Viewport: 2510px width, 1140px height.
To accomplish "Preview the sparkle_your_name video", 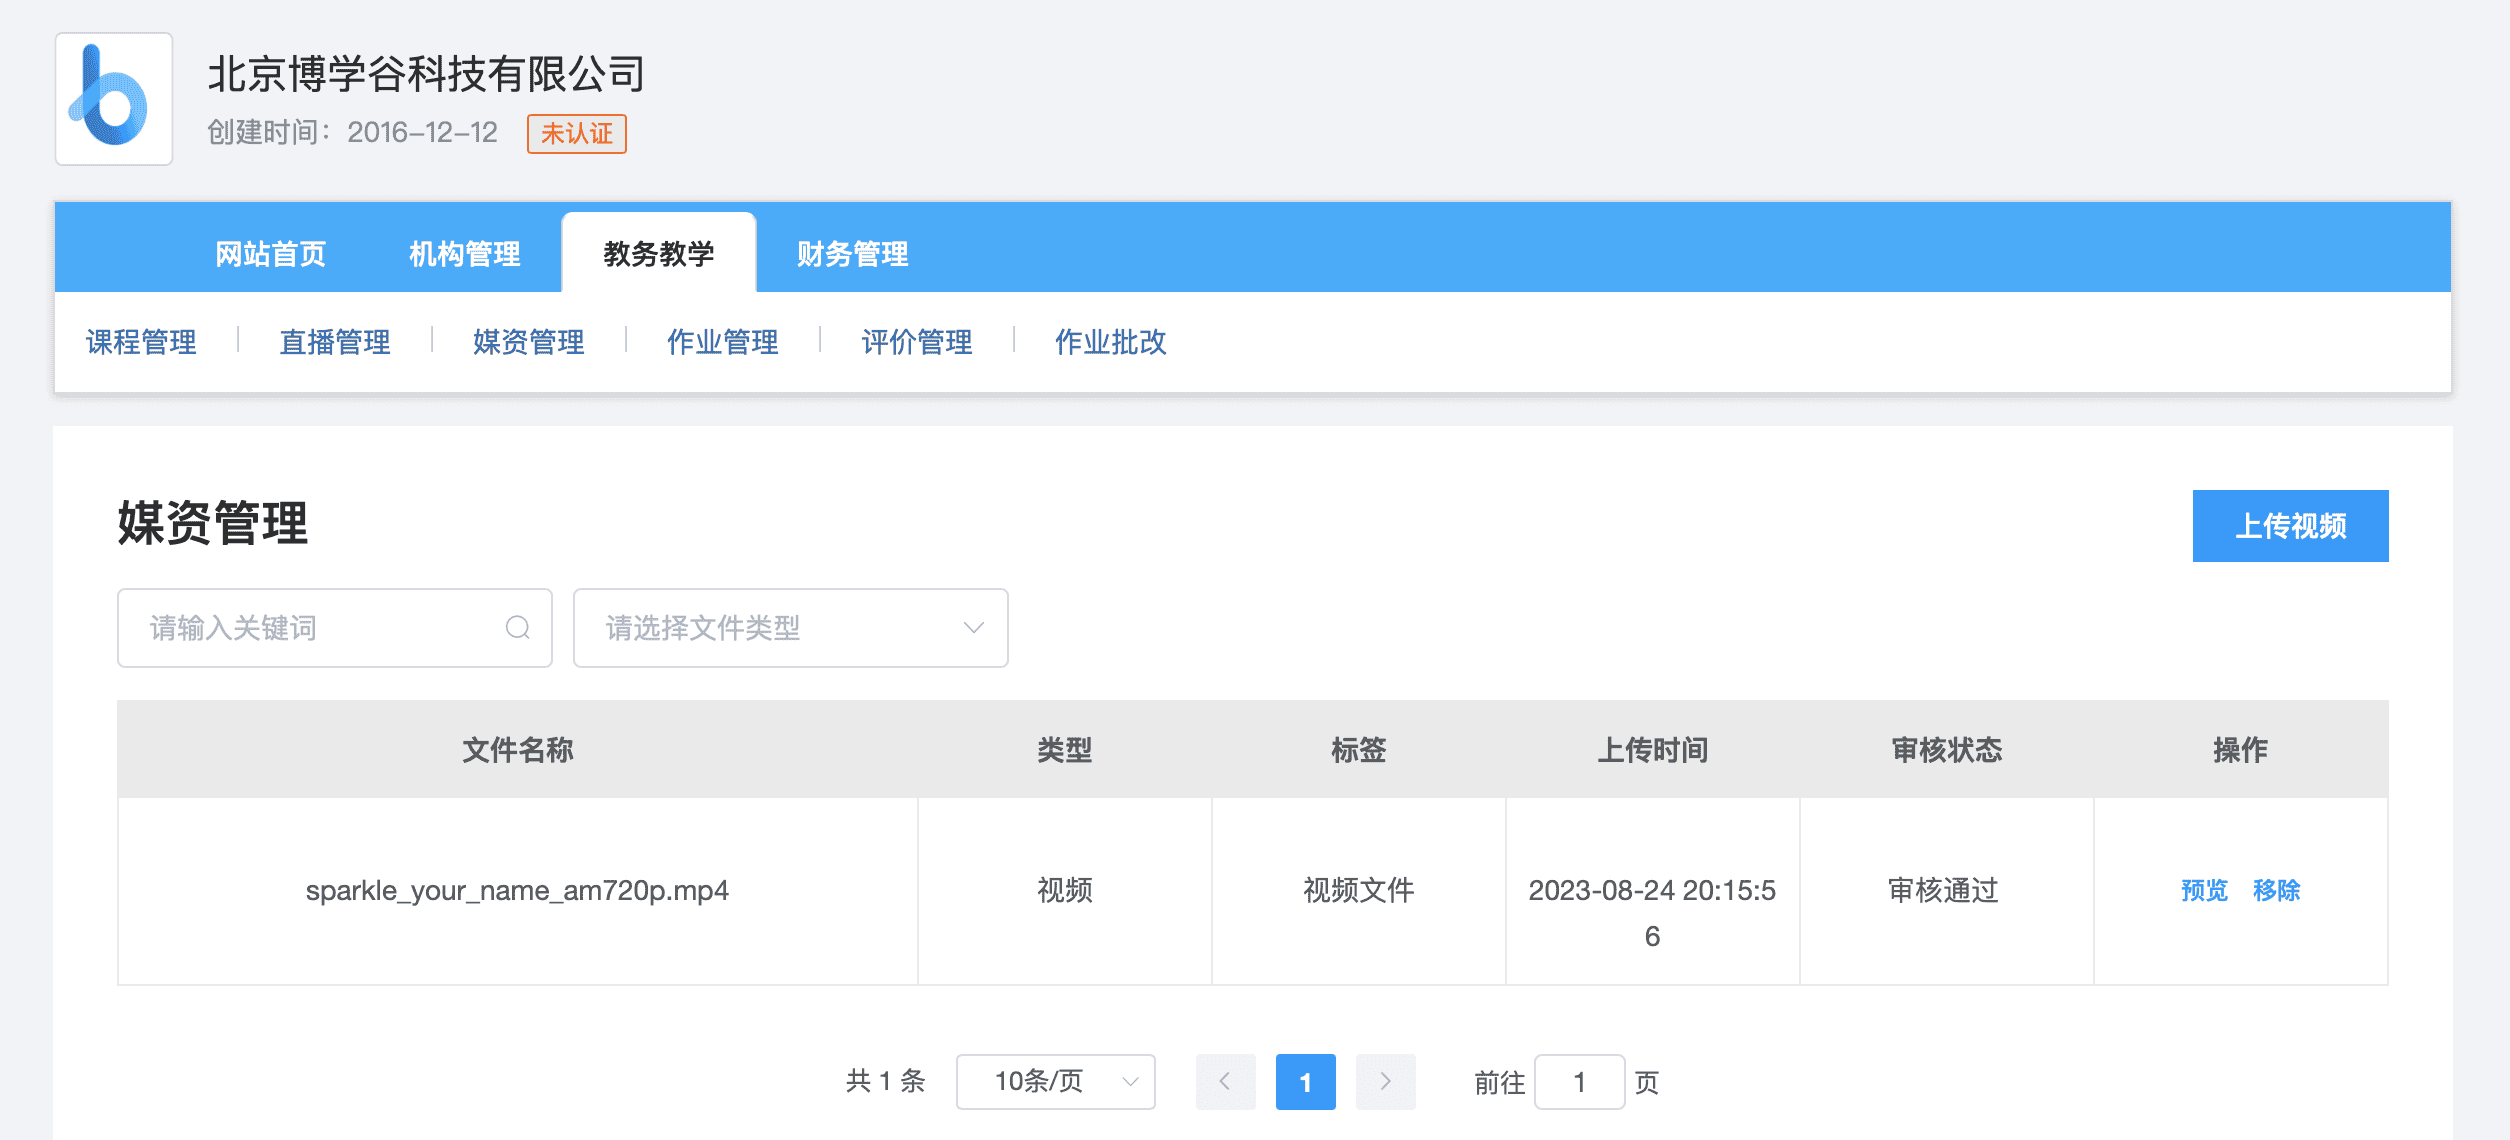I will tap(2204, 890).
